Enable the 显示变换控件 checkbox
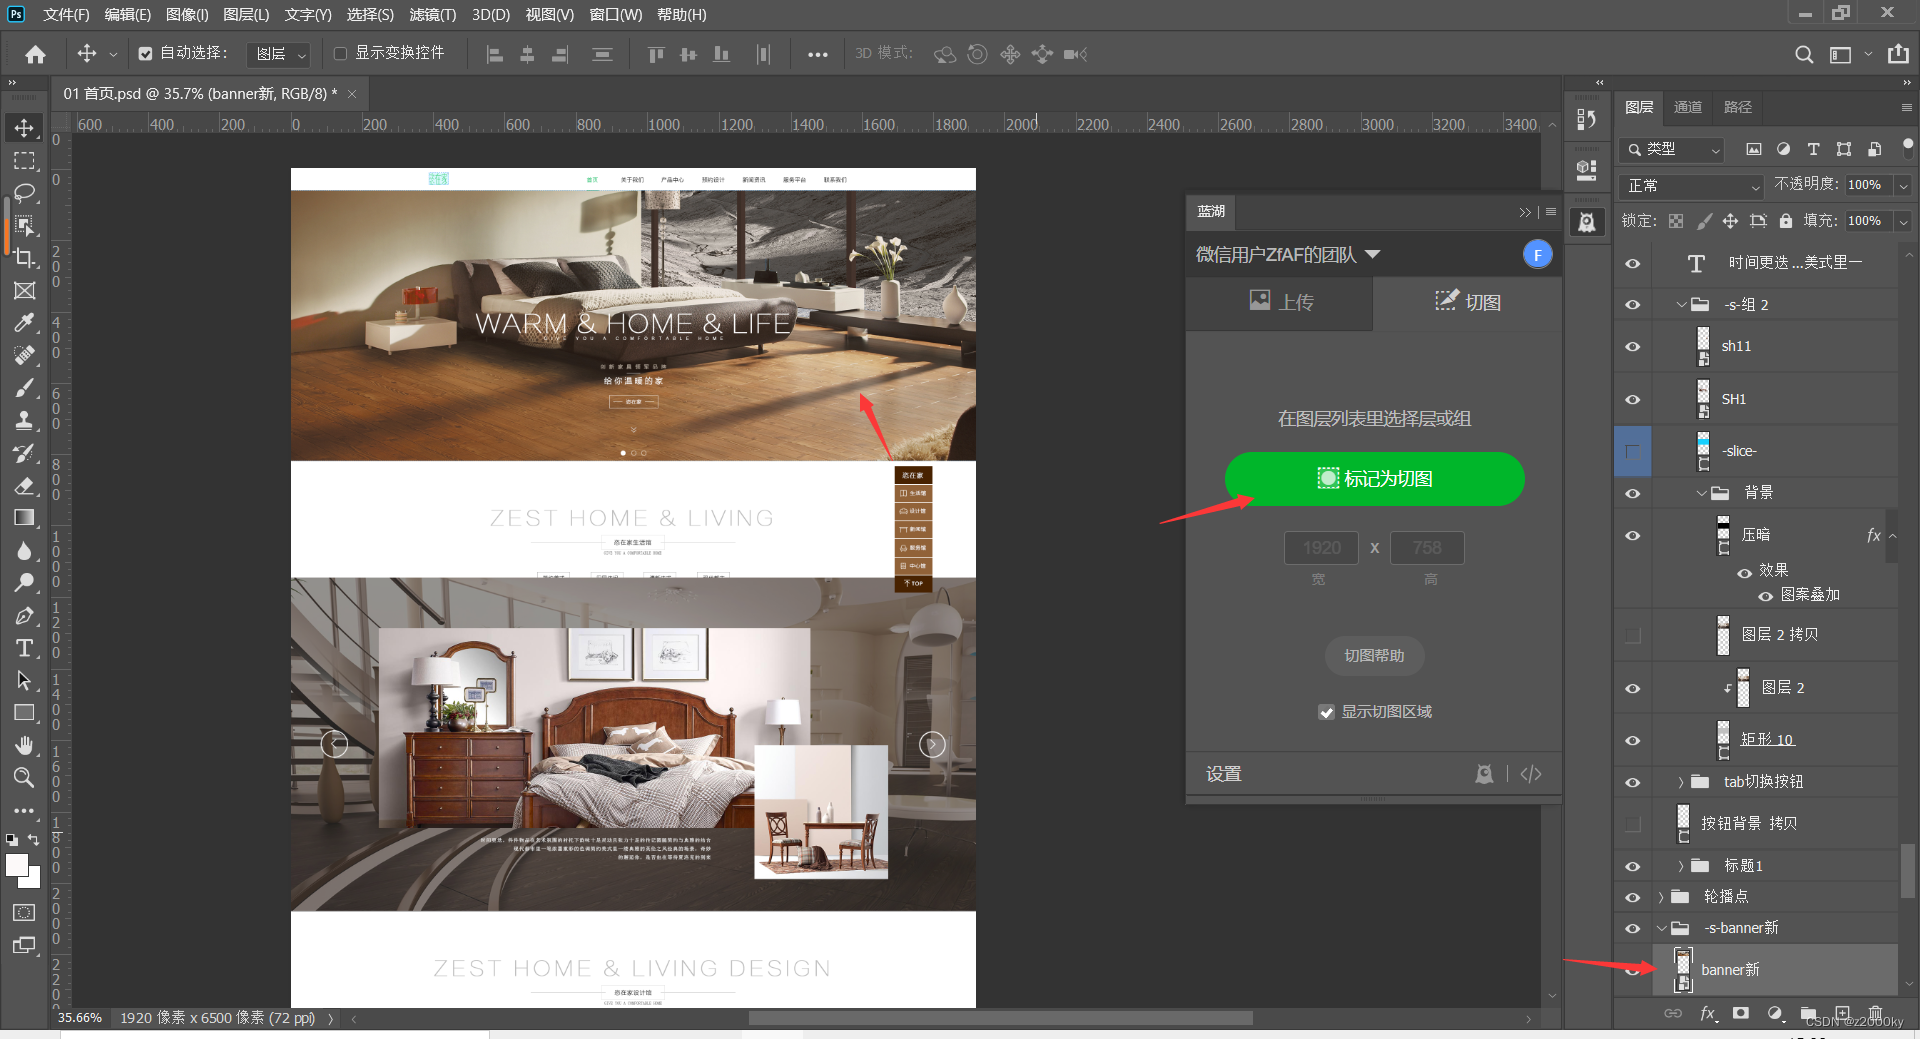The height and width of the screenshot is (1039, 1920). tap(340, 54)
